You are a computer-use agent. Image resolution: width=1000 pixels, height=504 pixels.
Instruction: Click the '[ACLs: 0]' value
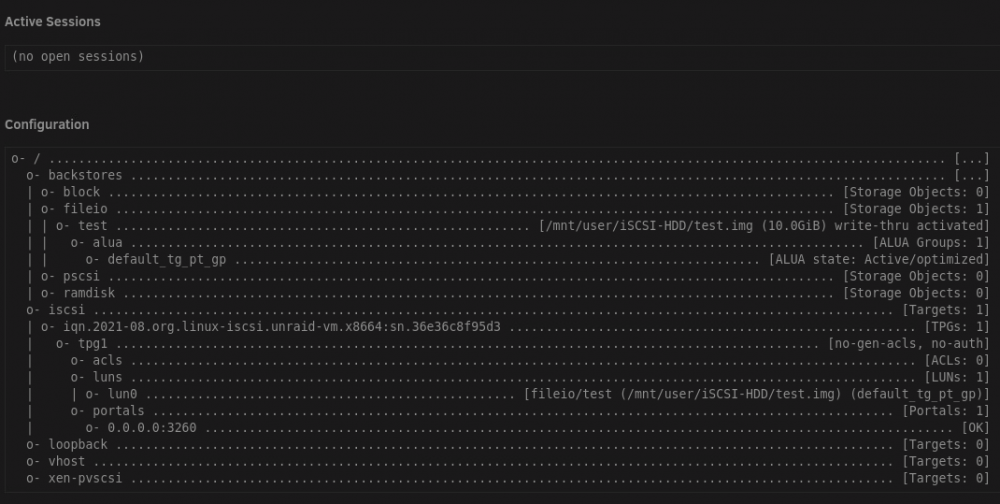957,360
